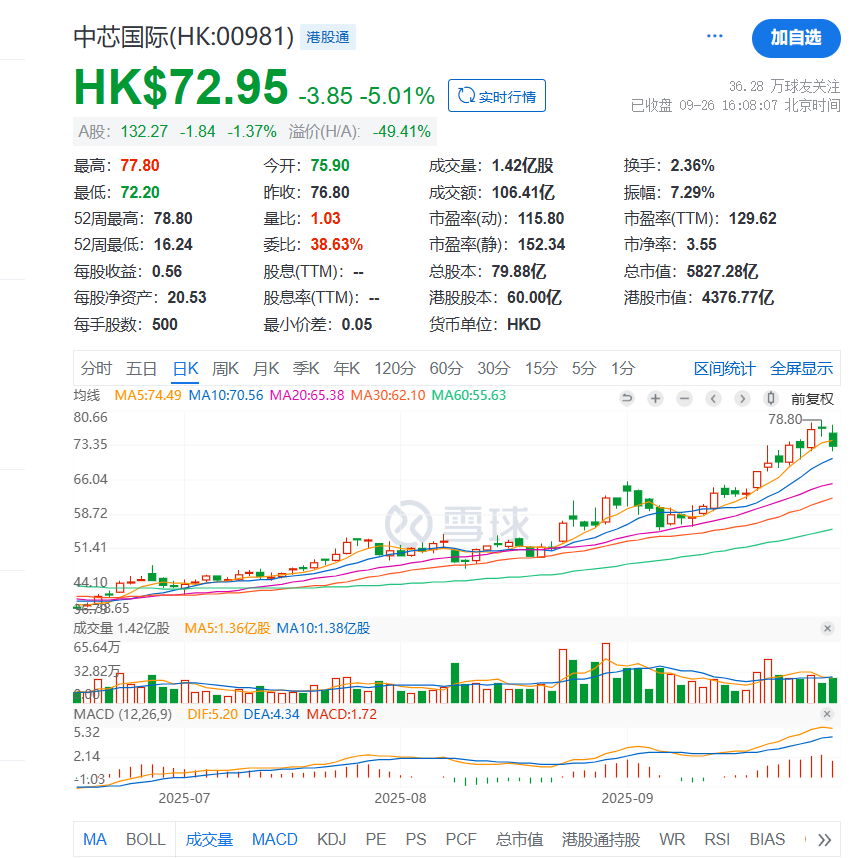
Task: Toggle the 成交量 indicator in bottom bar
Action: tap(210, 839)
